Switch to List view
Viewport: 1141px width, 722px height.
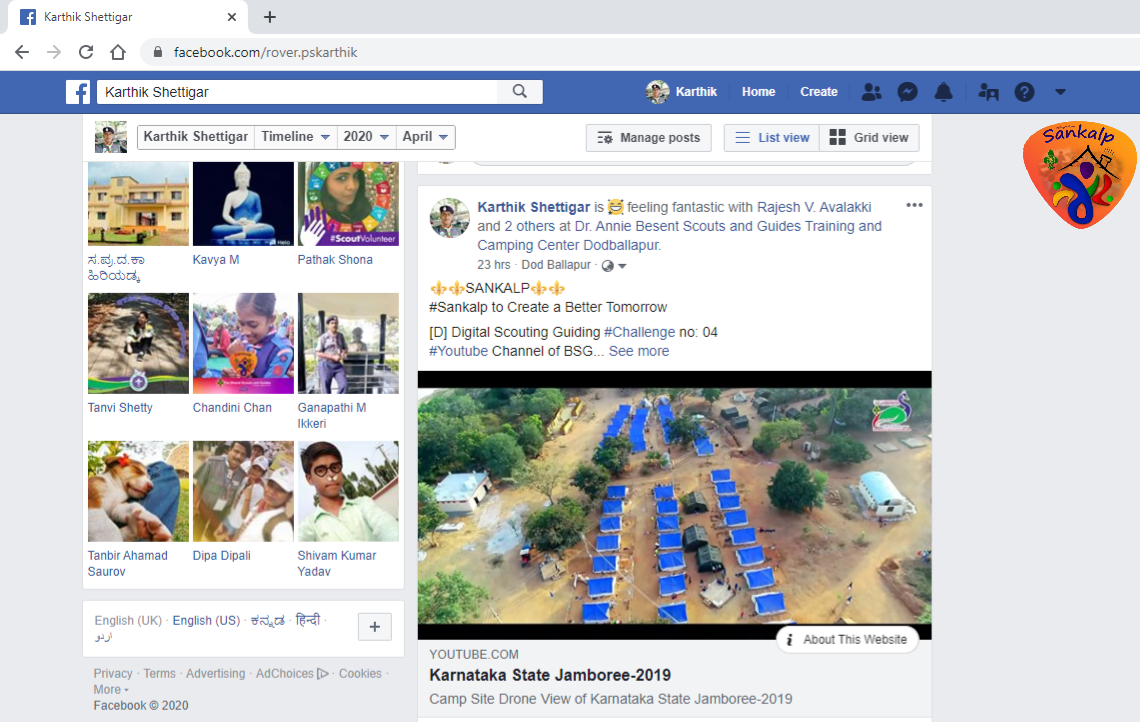[771, 138]
